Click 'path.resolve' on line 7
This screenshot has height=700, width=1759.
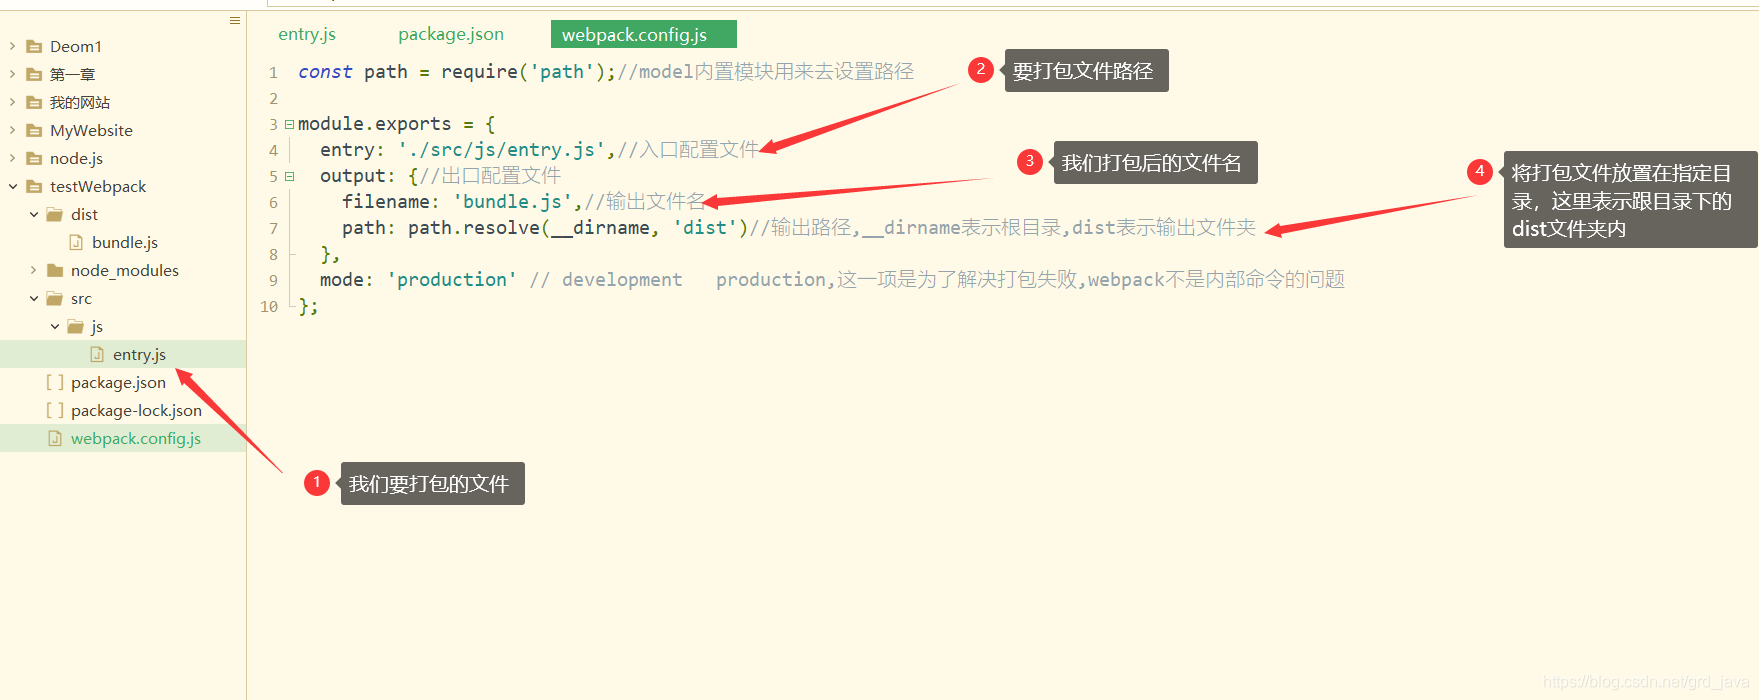(474, 228)
